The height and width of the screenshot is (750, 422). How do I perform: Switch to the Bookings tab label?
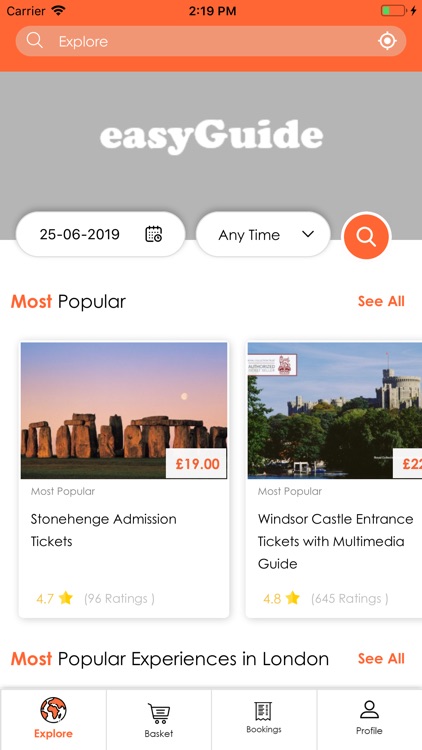tap(264, 729)
